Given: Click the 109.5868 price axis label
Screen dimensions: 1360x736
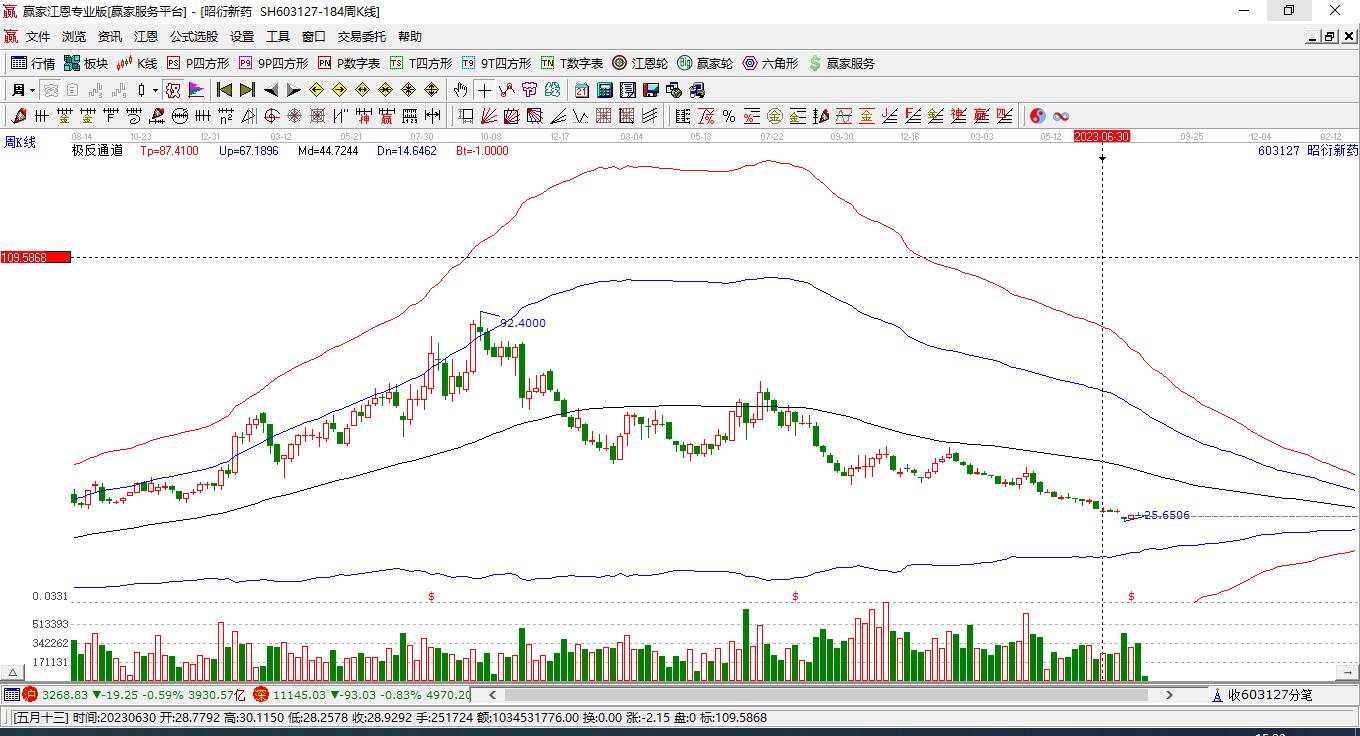Looking at the screenshot, I should pos(35,258).
